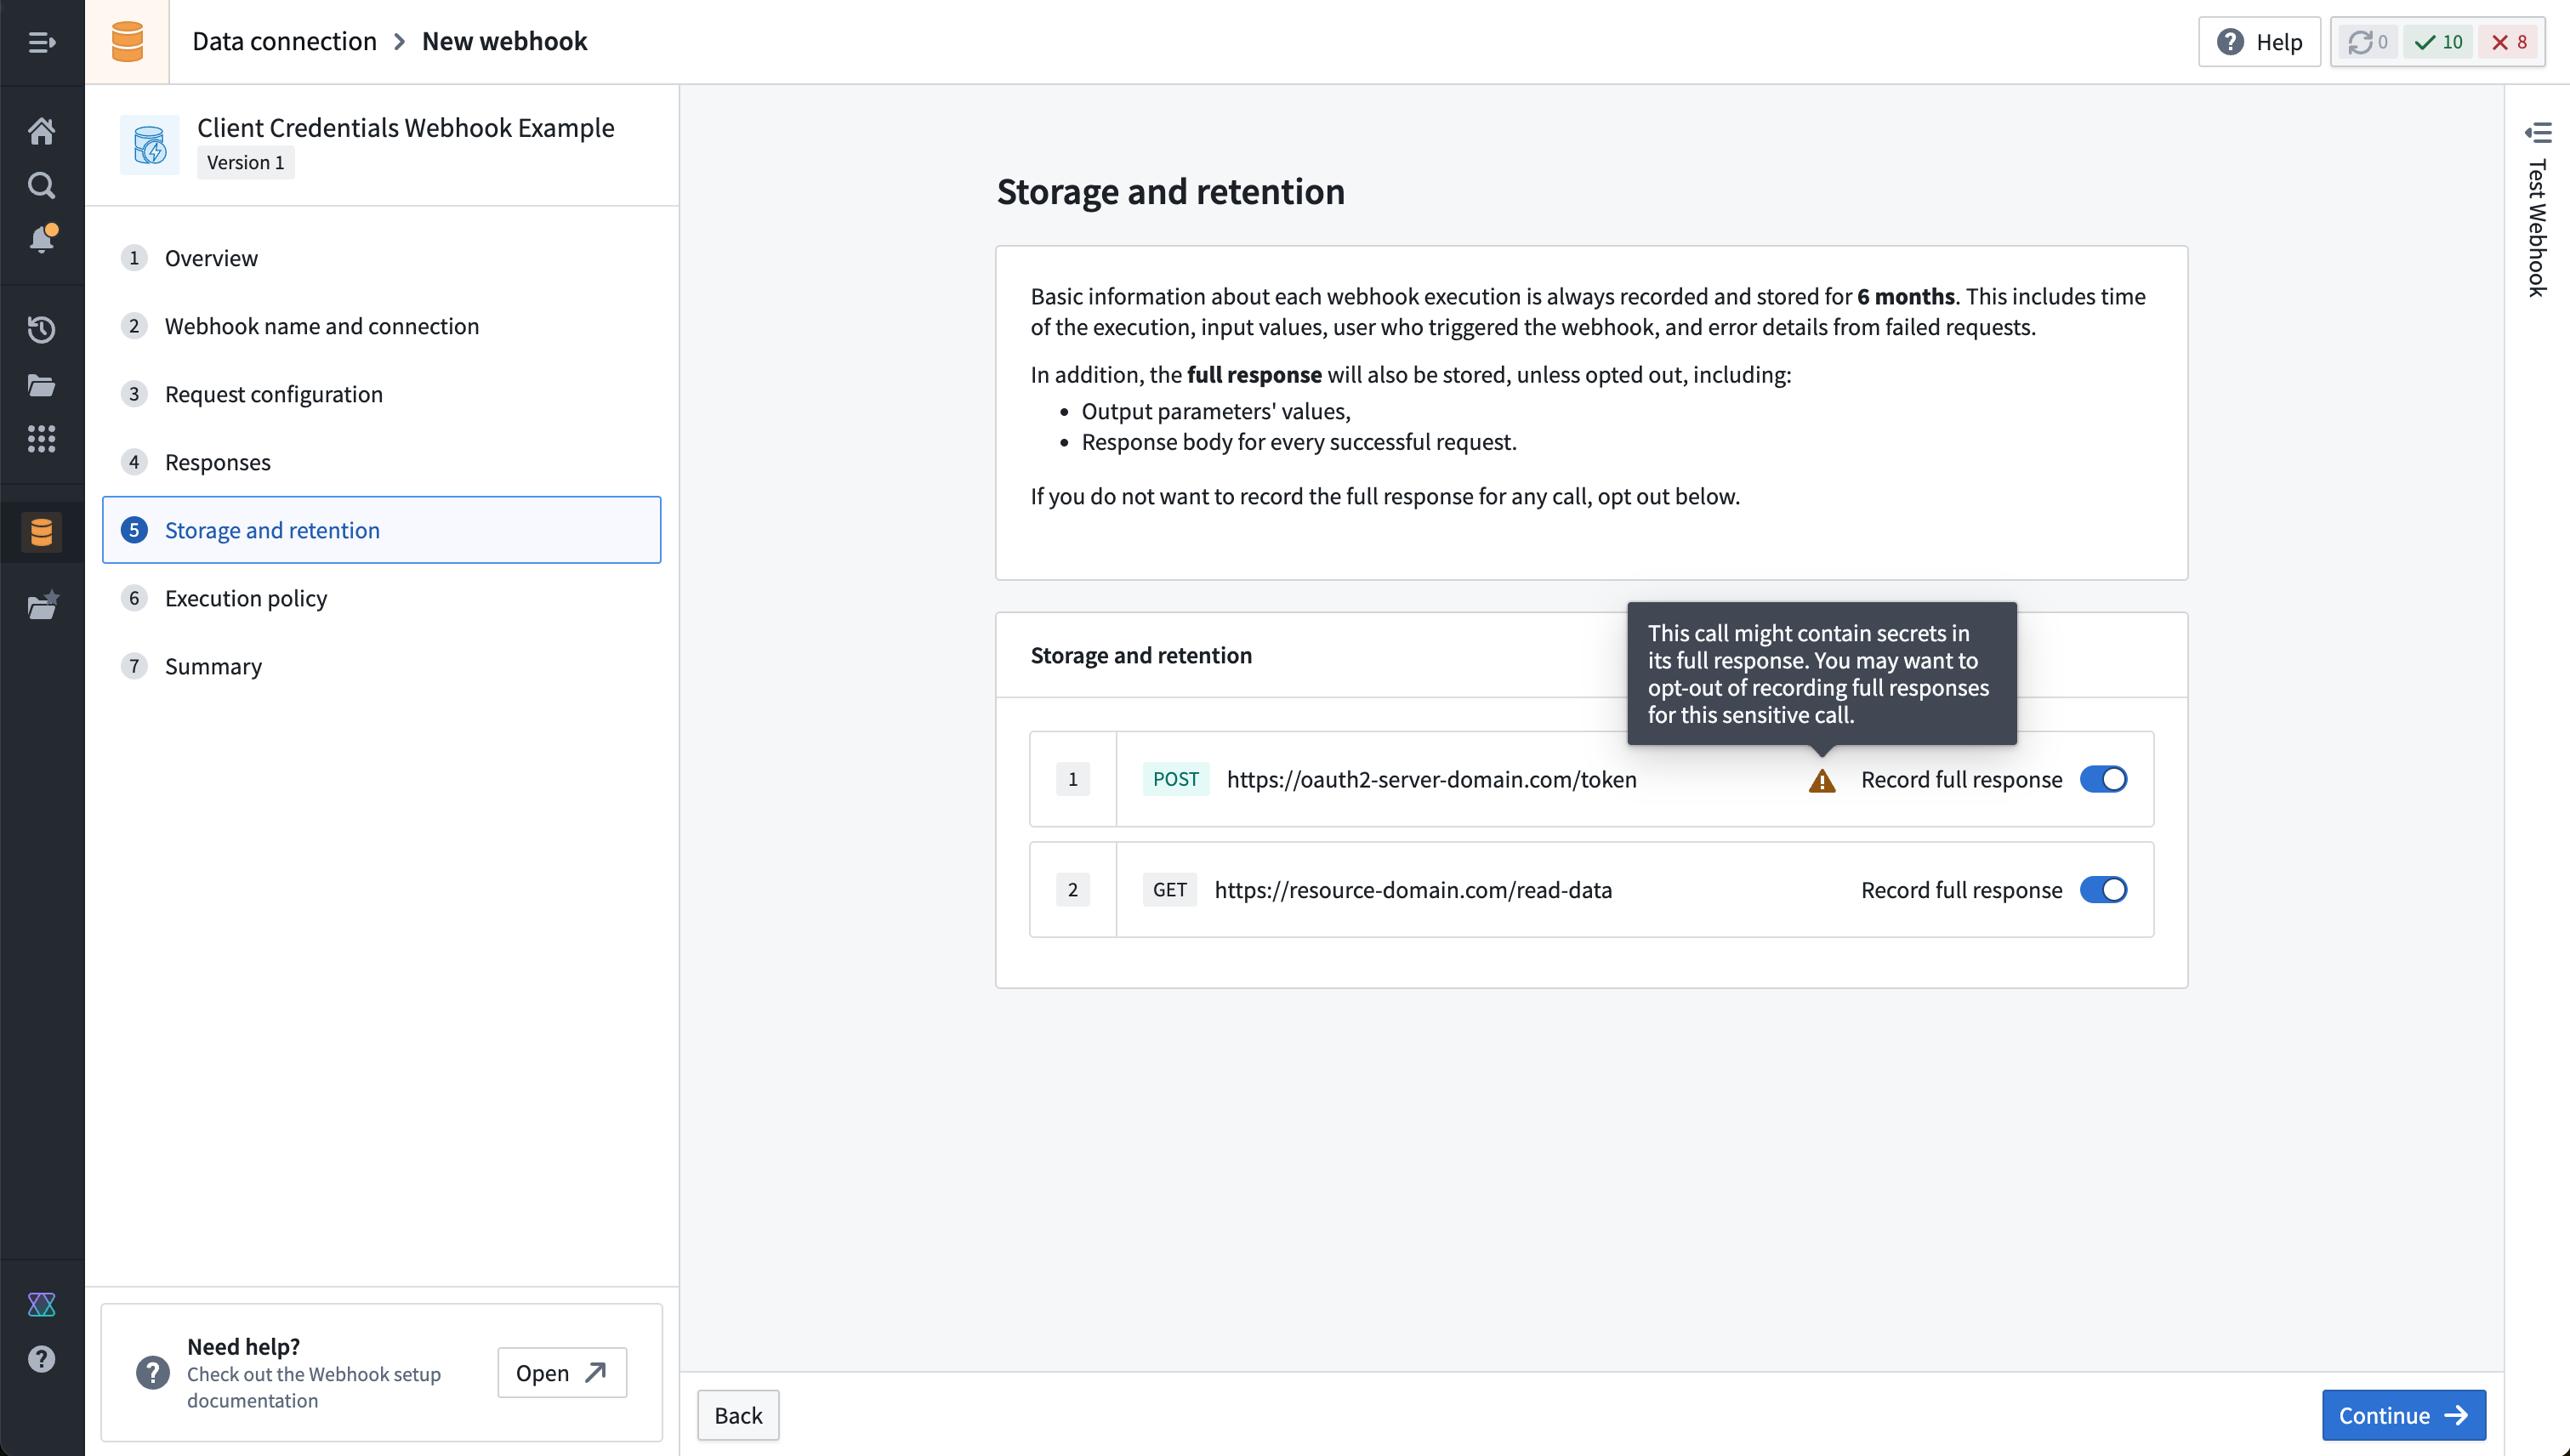This screenshot has width=2570, height=1456.
Task: Click the Continue button to proceed
Action: (x=2404, y=1415)
